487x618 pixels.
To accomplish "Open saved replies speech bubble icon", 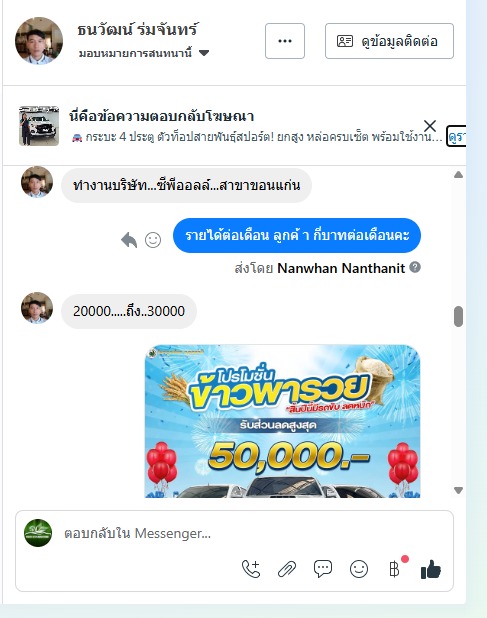I will click(x=323, y=569).
